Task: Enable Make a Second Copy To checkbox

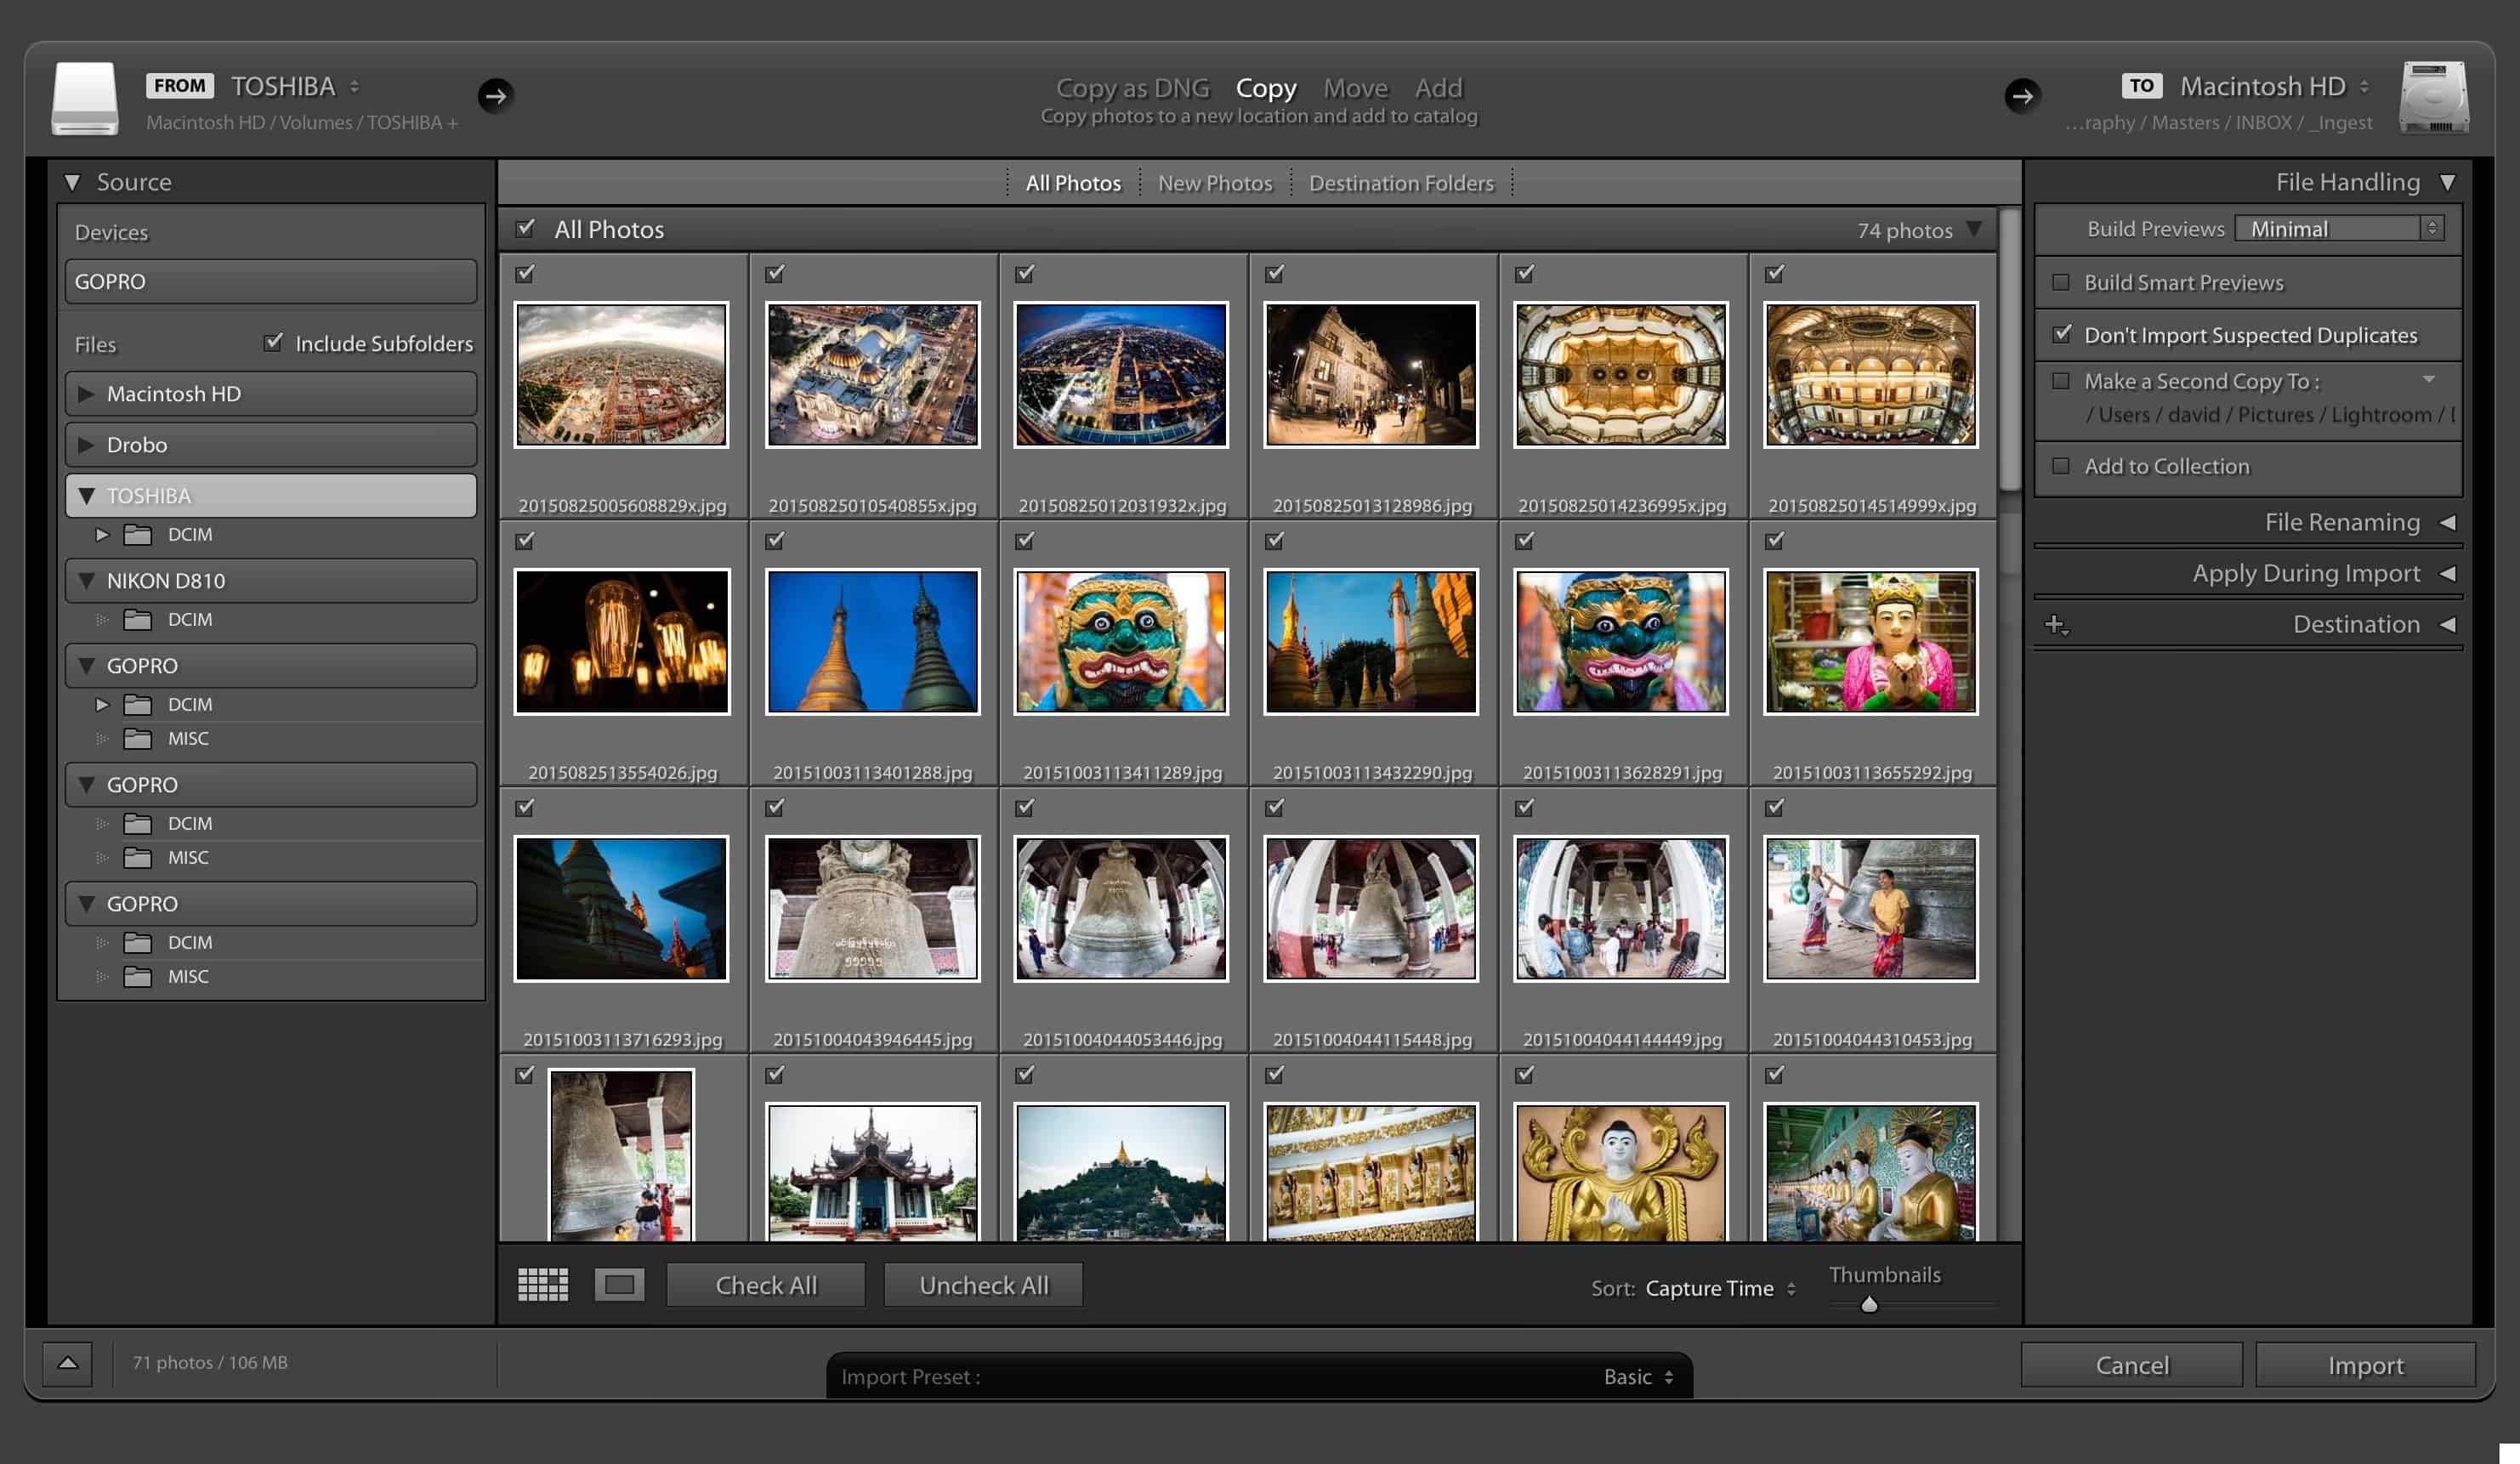Action: pyautogui.click(x=2061, y=381)
